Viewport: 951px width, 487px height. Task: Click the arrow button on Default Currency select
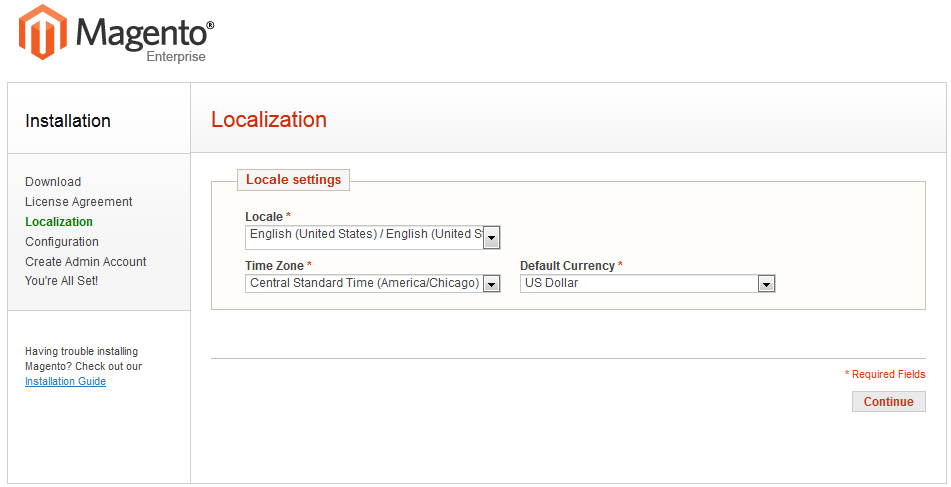(x=766, y=284)
